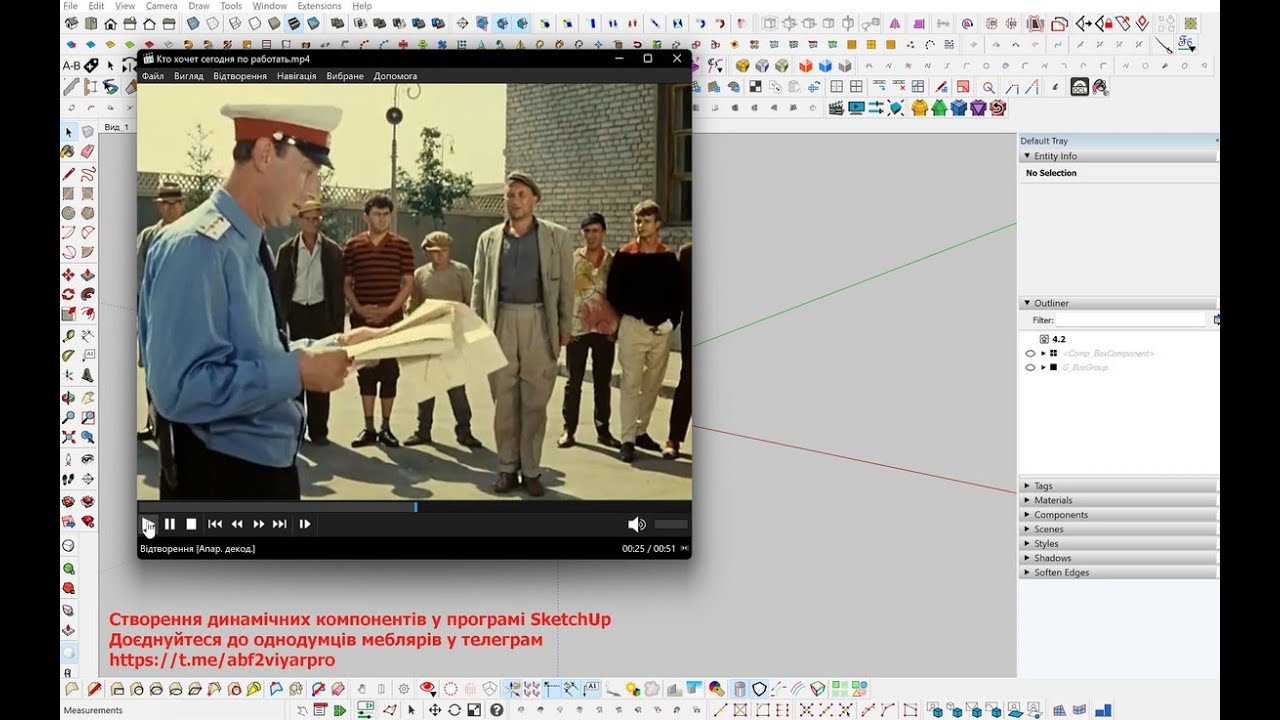The height and width of the screenshot is (720, 1280).
Task: Expand the G_BoxGroup tree node
Action: point(1043,368)
